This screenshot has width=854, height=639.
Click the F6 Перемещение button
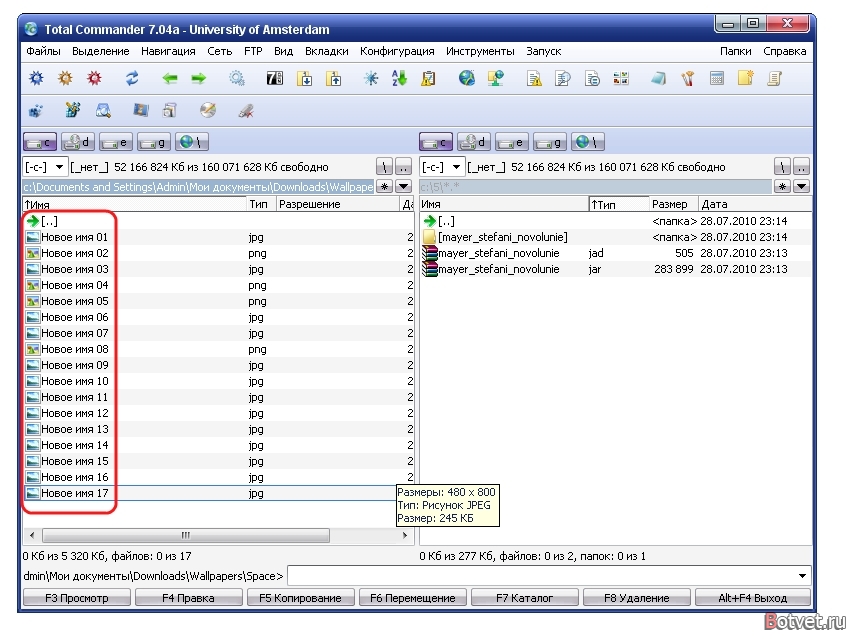[x=412, y=598]
